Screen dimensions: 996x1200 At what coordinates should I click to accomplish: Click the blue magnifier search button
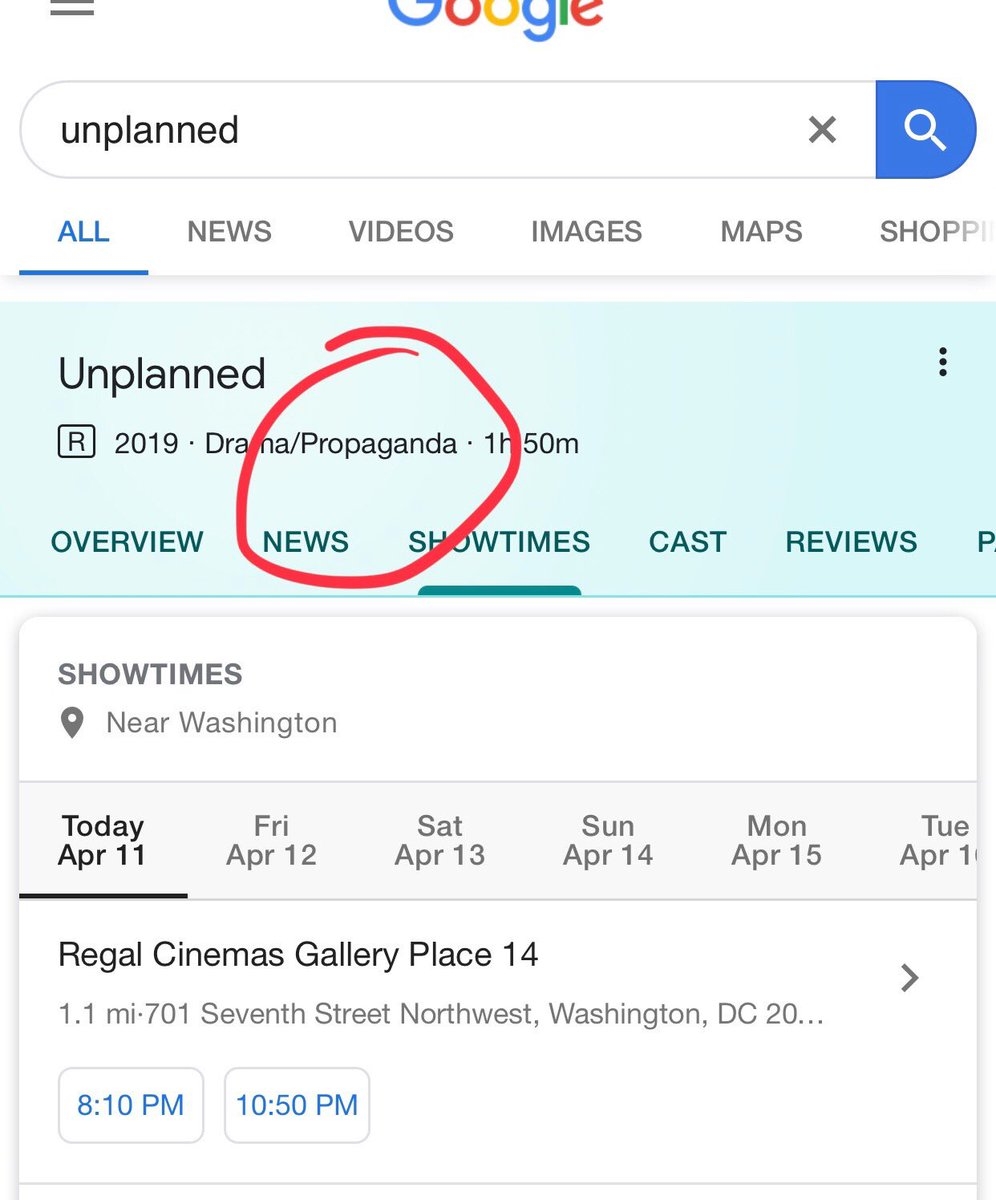pos(924,129)
